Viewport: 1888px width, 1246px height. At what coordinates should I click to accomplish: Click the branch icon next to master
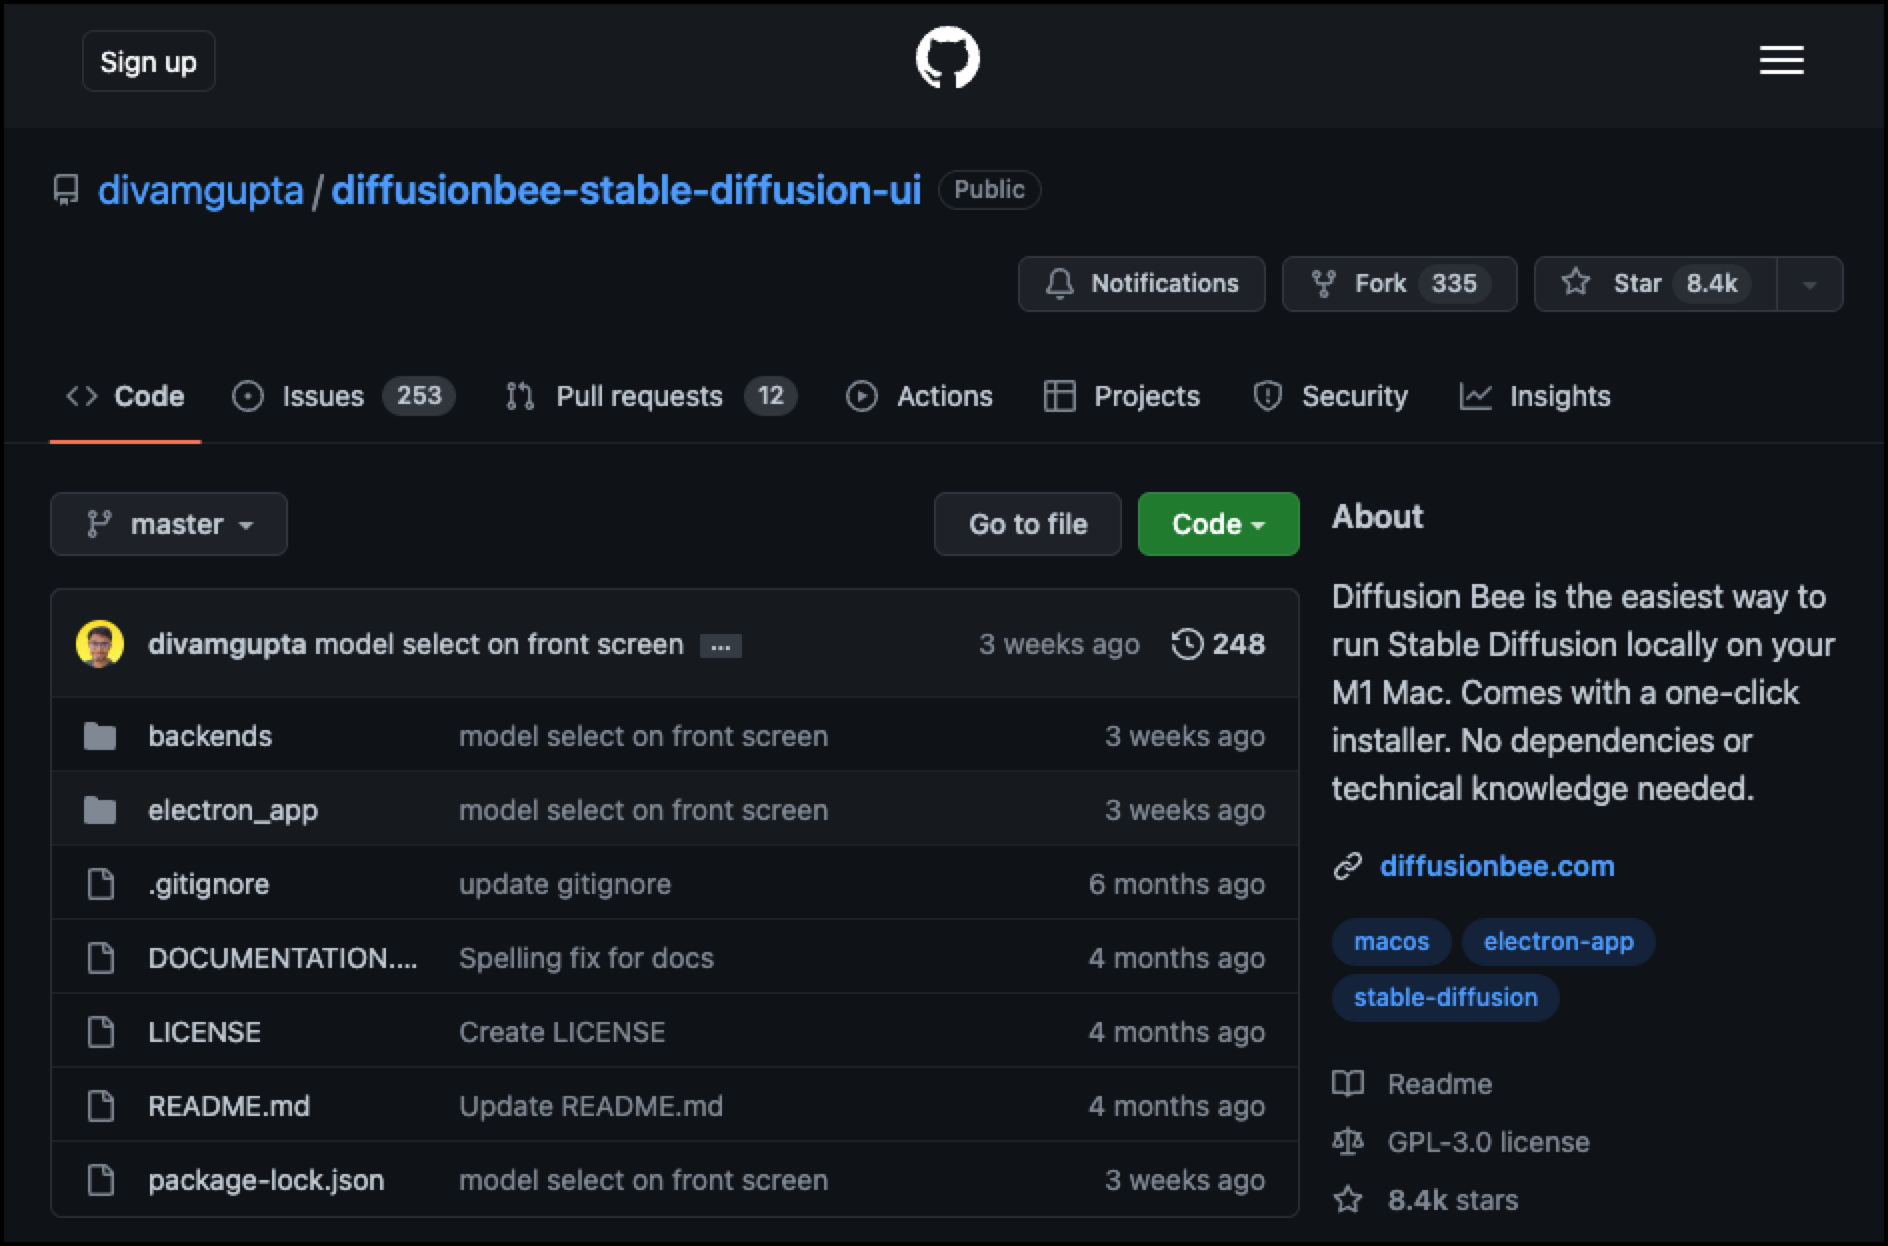100,523
